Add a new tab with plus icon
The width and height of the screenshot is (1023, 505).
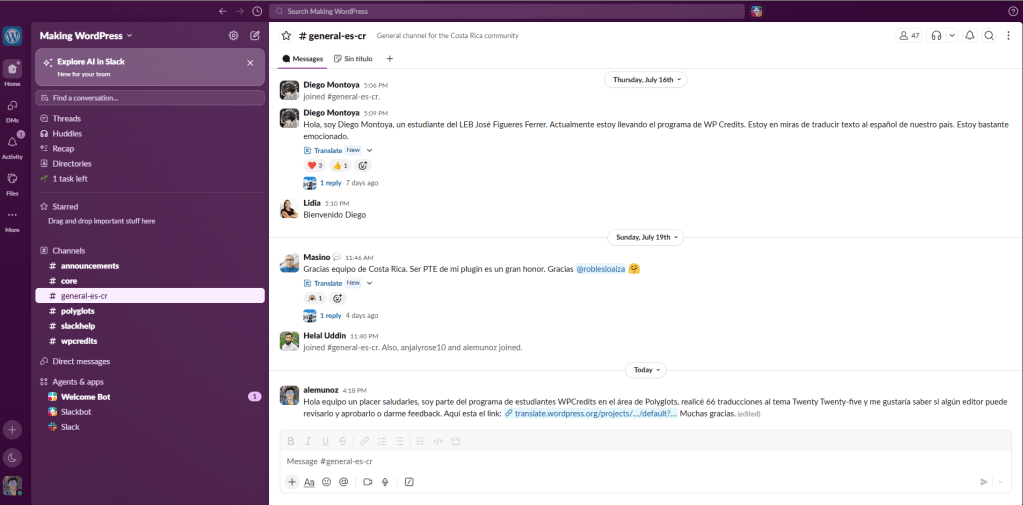(x=389, y=59)
